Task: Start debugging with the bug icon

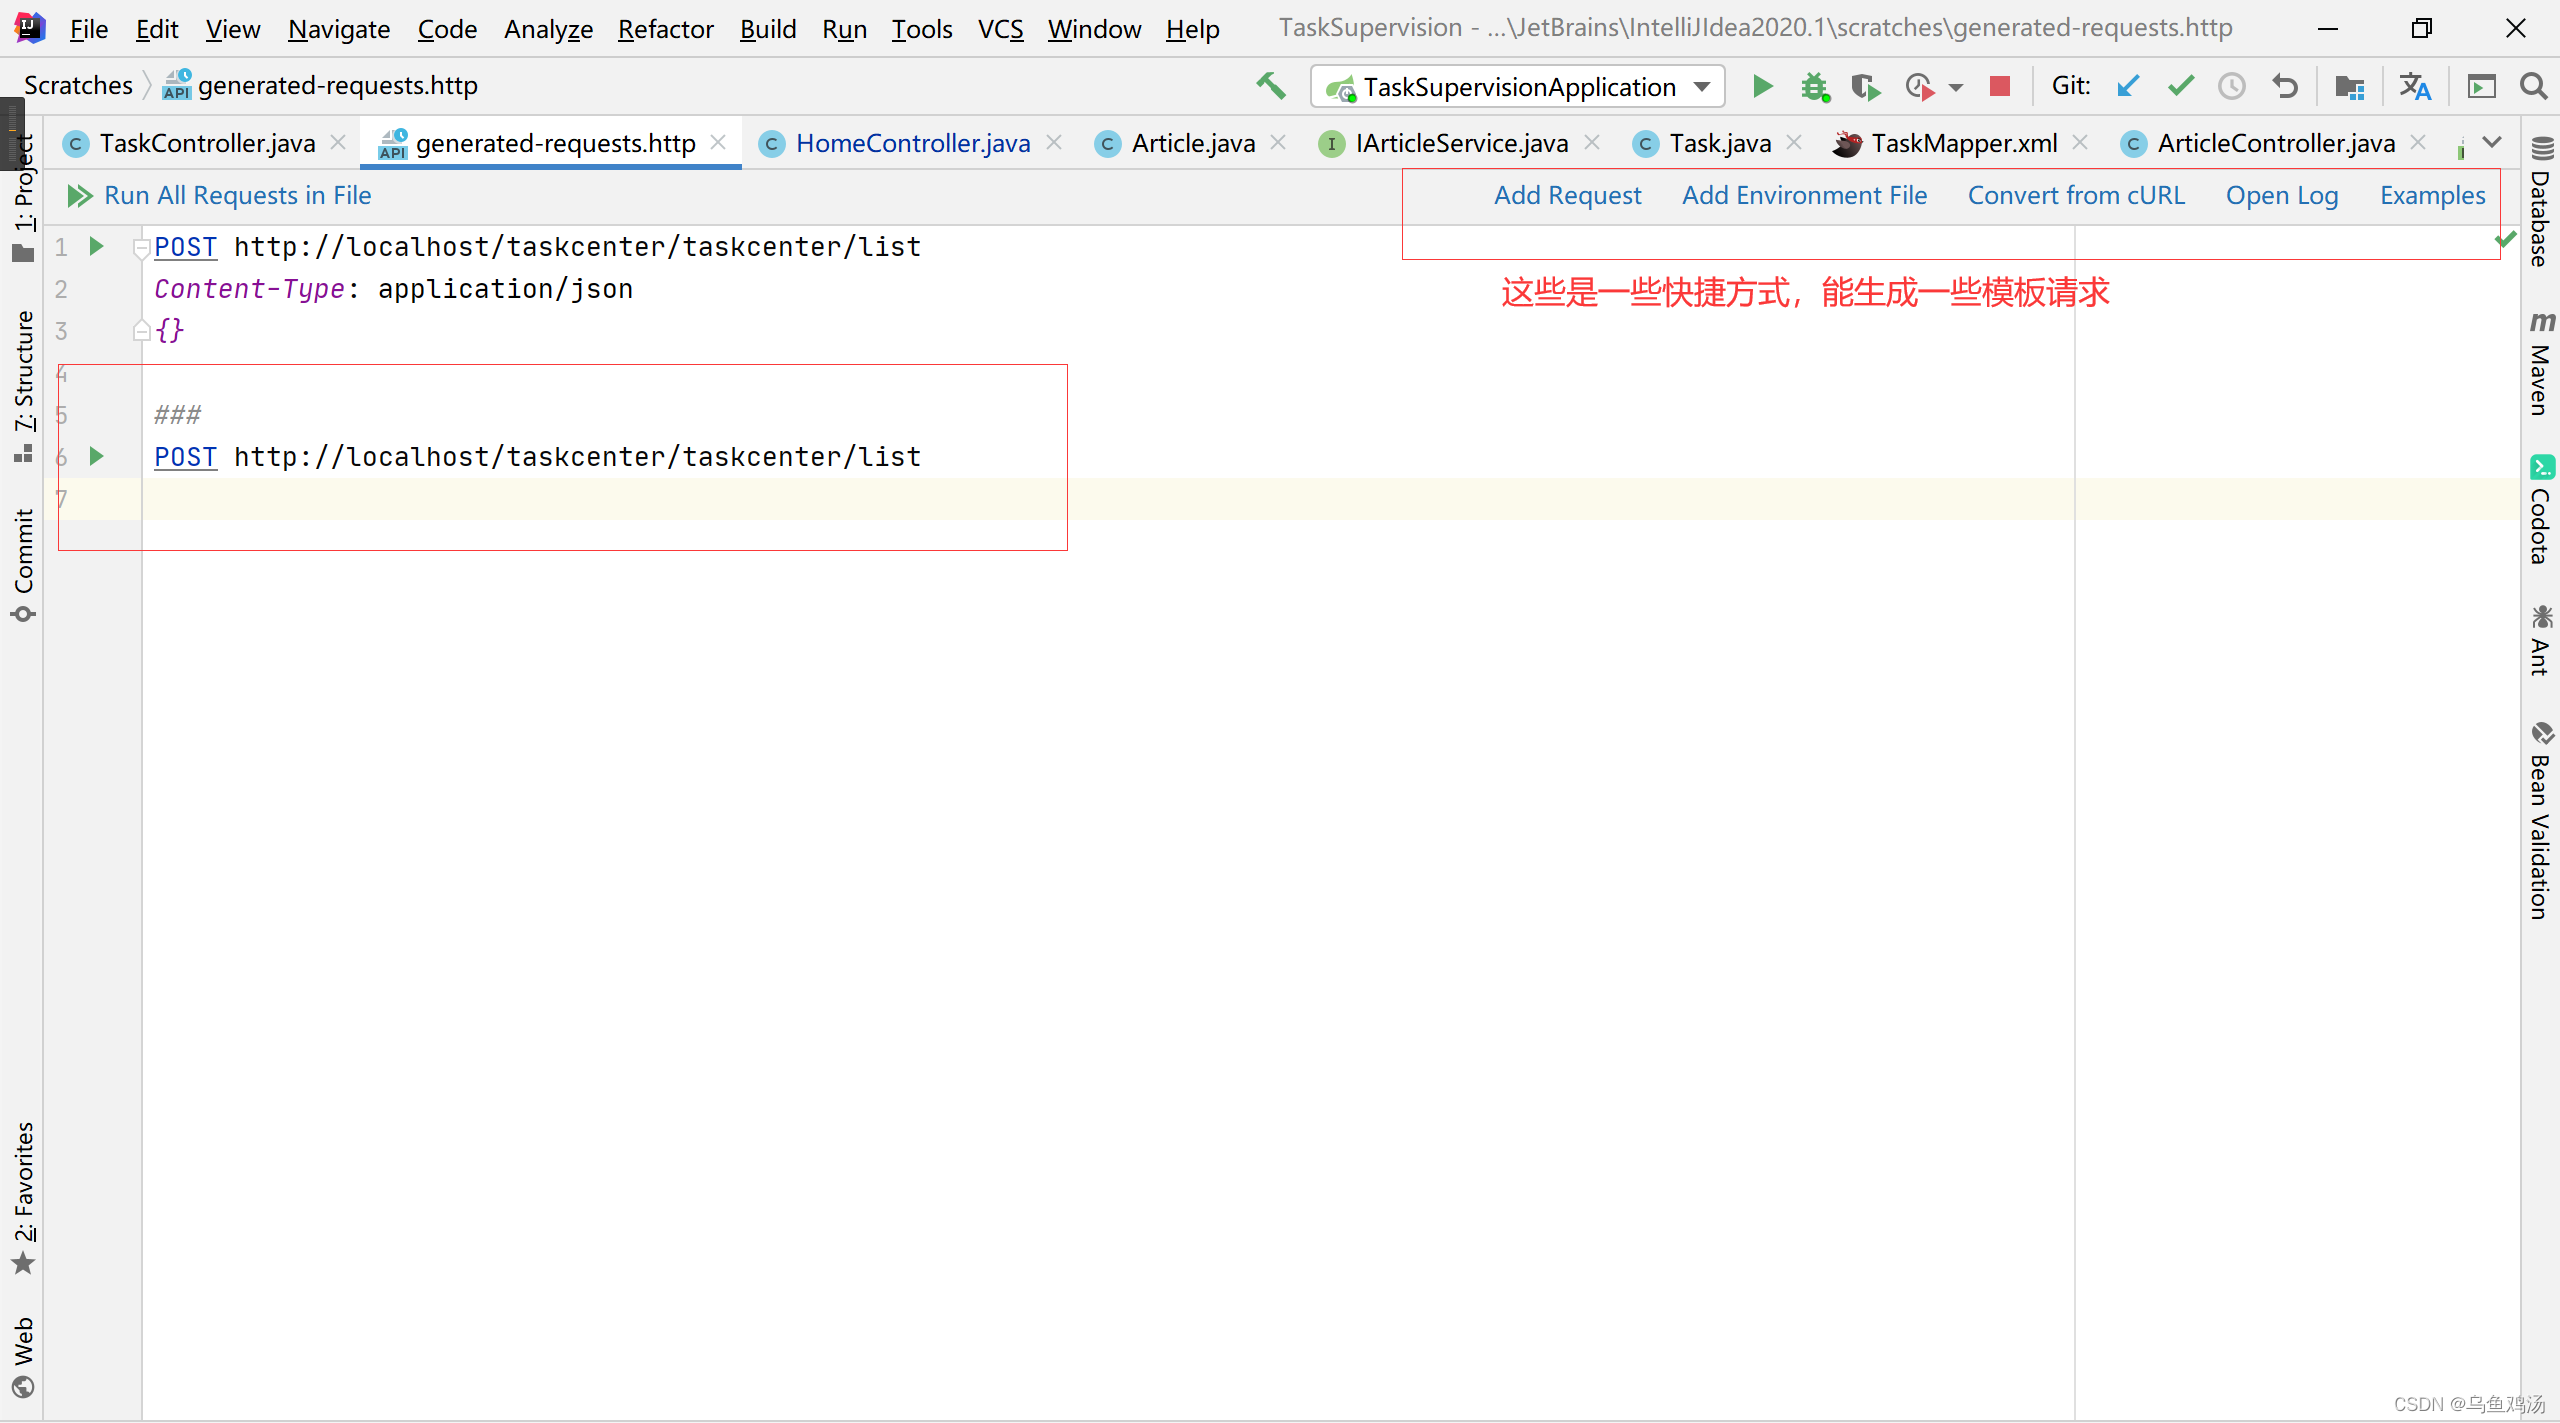Action: tap(1814, 87)
